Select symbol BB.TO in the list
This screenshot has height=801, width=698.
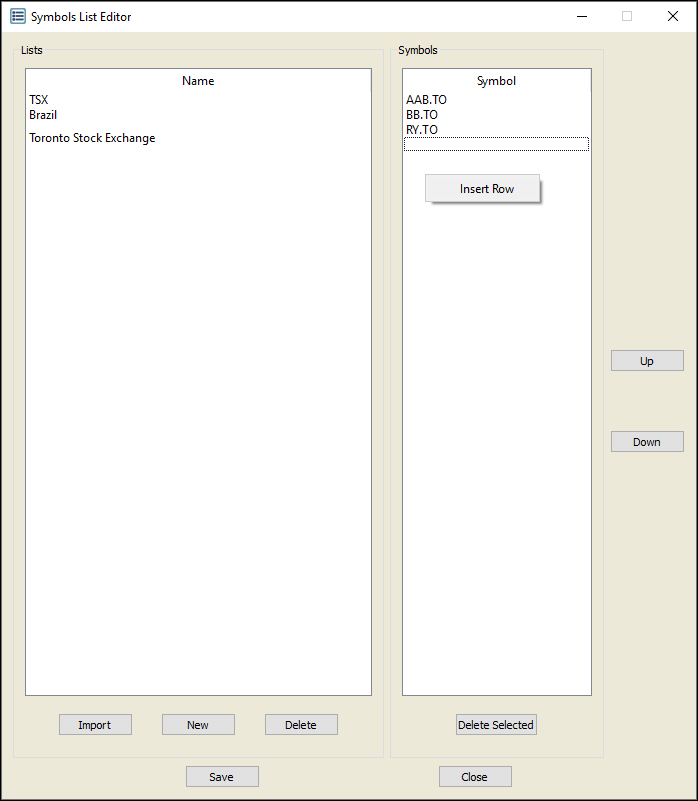click(x=422, y=115)
